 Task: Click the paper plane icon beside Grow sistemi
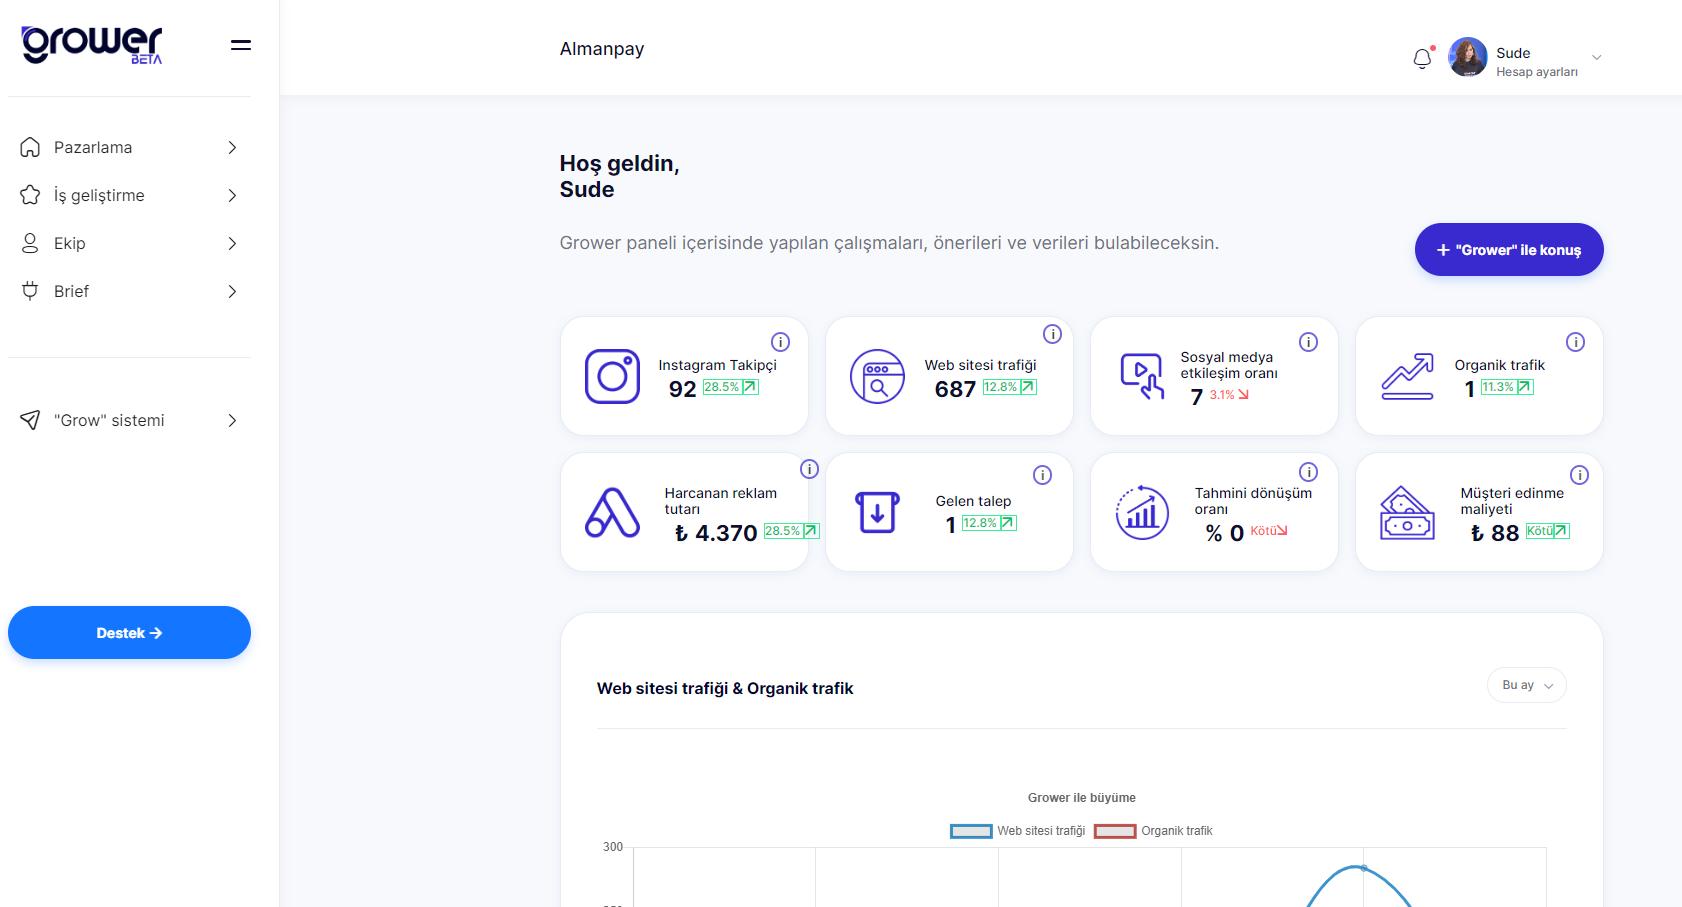30,420
